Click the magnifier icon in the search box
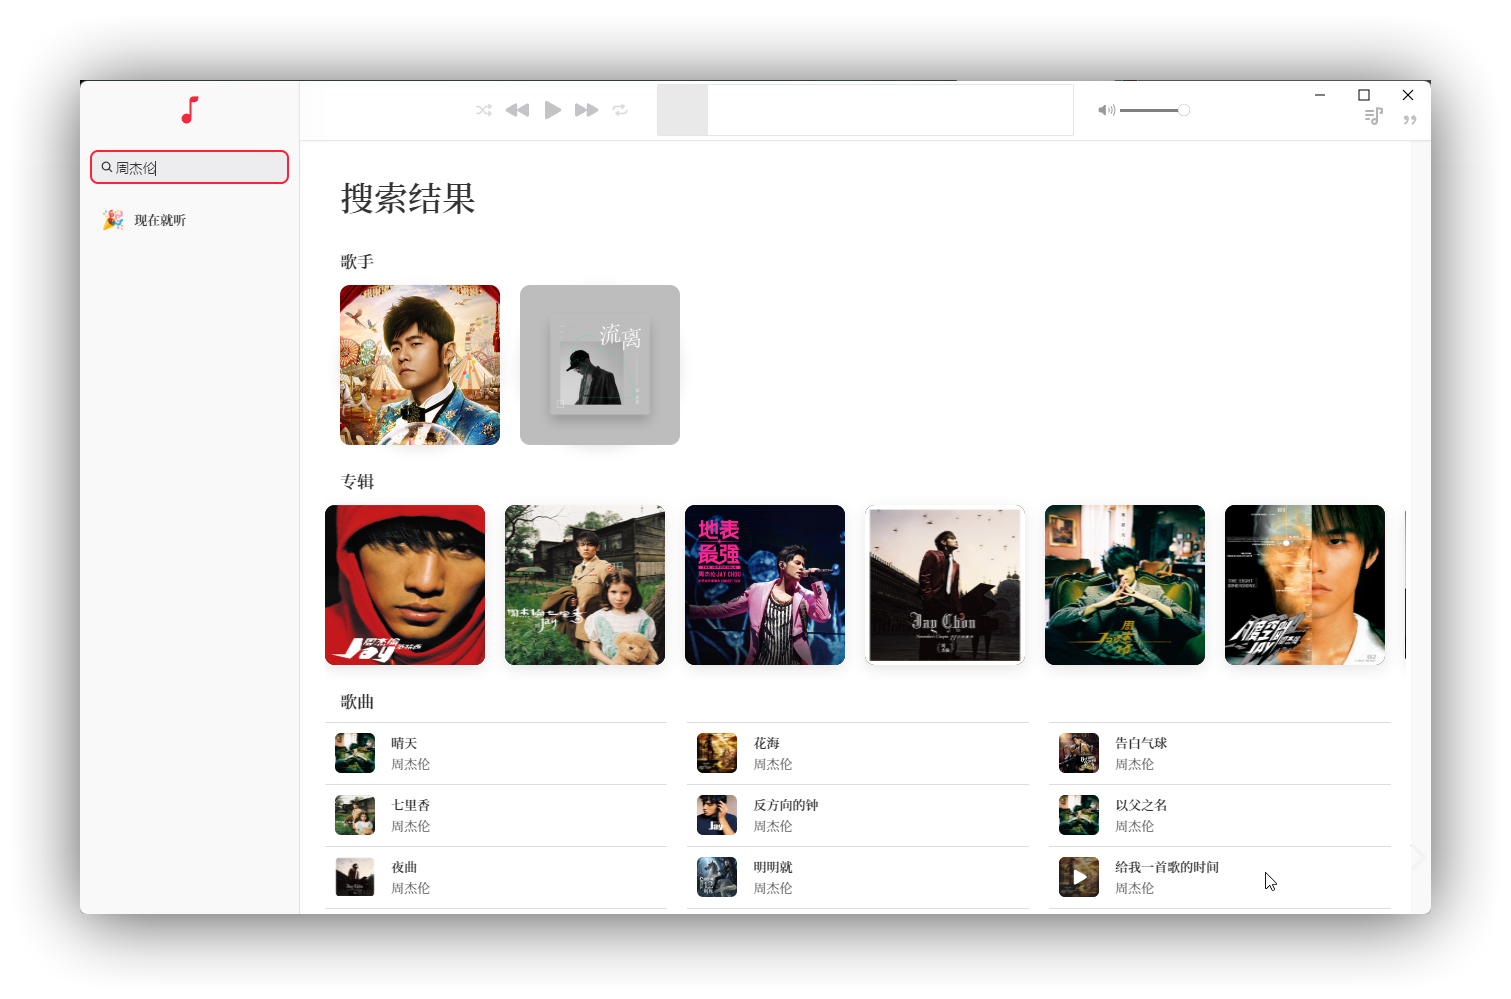The width and height of the screenshot is (1511, 999). coord(108,167)
